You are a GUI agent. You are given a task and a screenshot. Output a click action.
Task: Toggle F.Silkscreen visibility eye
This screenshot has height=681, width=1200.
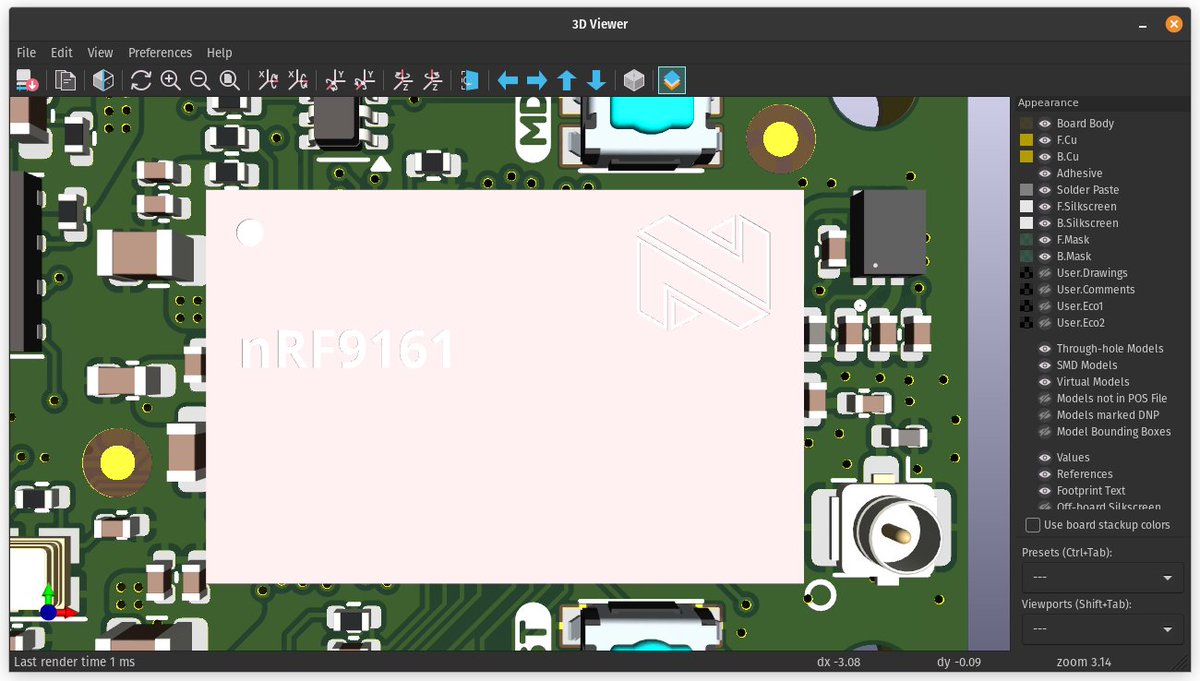pos(1044,207)
